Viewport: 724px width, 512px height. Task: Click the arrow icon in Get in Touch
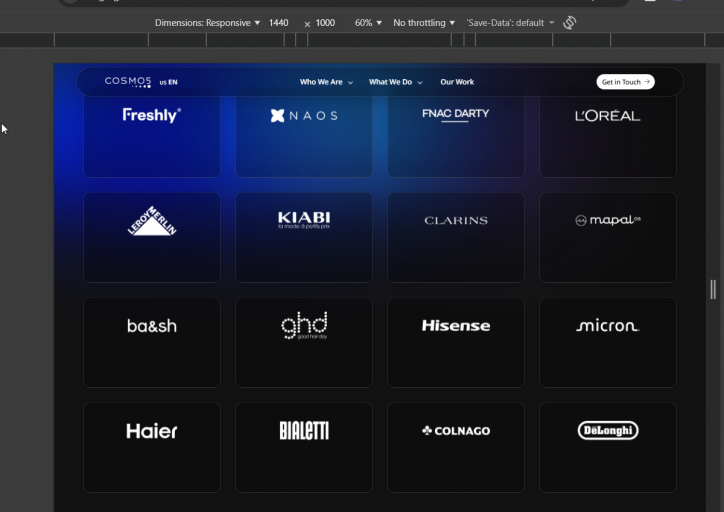pyautogui.click(x=647, y=82)
